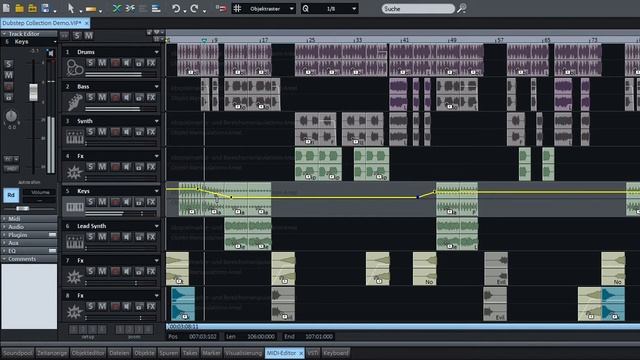Image resolution: width=640 pixels, height=360 pixels.
Task: Toggle speaker monitoring on Keys track
Action: pyautogui.click(x=127, y=202)
